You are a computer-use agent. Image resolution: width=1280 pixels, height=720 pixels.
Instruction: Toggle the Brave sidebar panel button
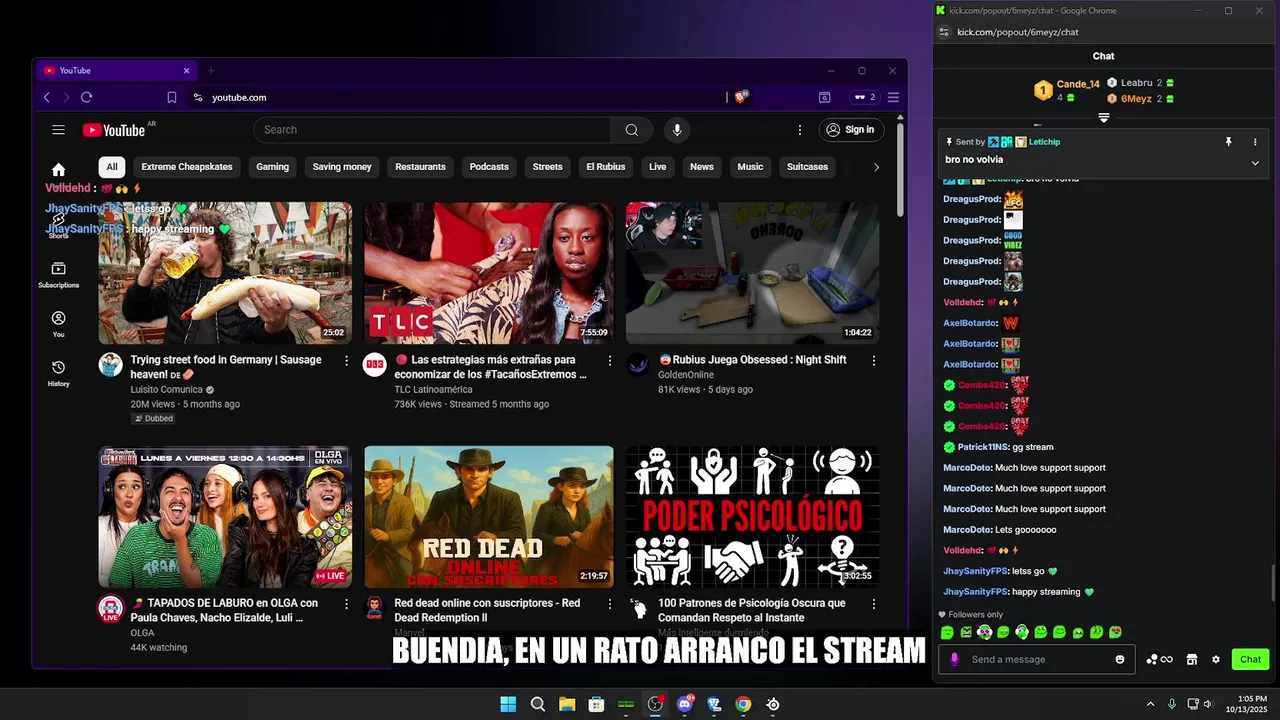point(825,97)
